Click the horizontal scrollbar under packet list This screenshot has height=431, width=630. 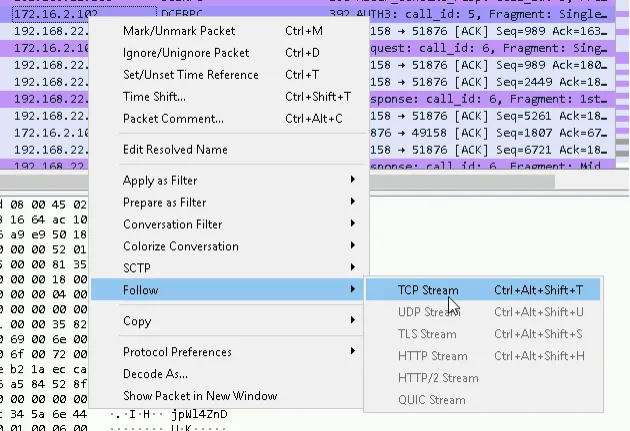tap(462, 182)
